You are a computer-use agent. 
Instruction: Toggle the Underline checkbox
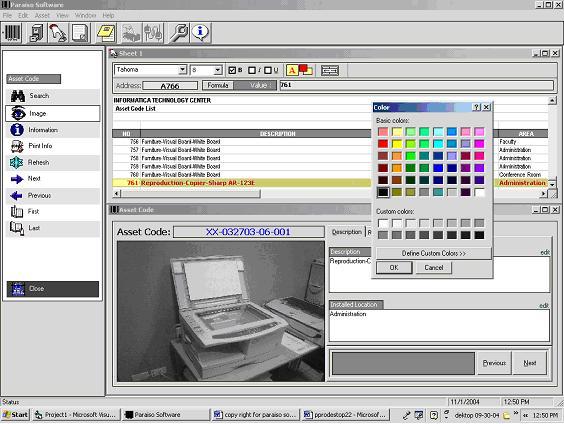(268, 70)
